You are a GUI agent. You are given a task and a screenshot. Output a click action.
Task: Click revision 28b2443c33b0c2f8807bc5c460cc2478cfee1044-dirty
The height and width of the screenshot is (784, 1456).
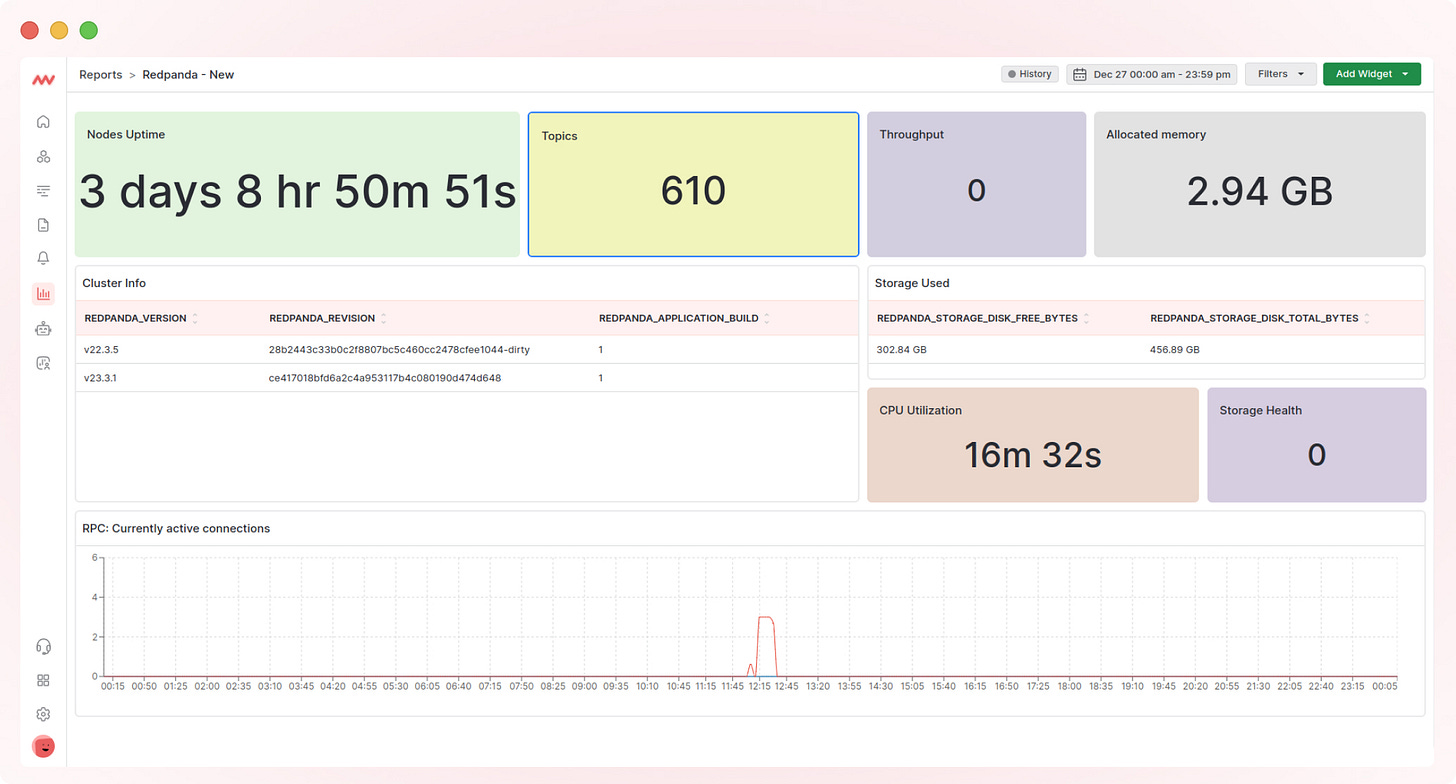click(399, 350)
